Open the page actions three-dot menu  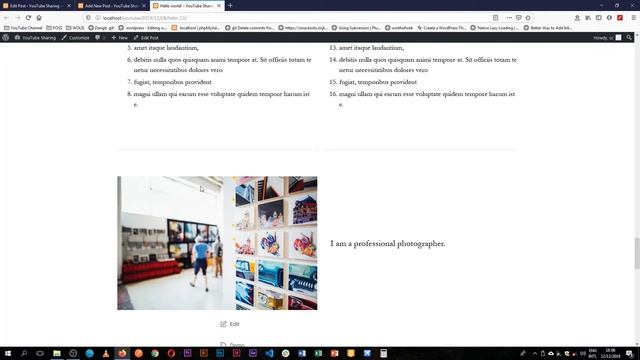tap(509, 18)
